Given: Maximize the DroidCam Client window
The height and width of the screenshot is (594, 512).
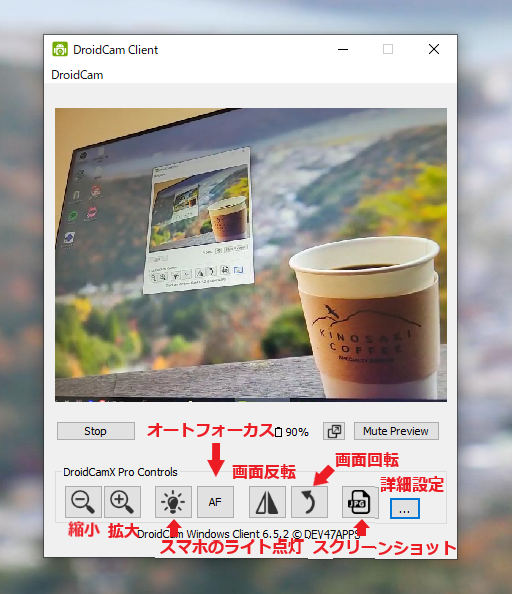Looking at the screenshot, I should coord(388,49).
